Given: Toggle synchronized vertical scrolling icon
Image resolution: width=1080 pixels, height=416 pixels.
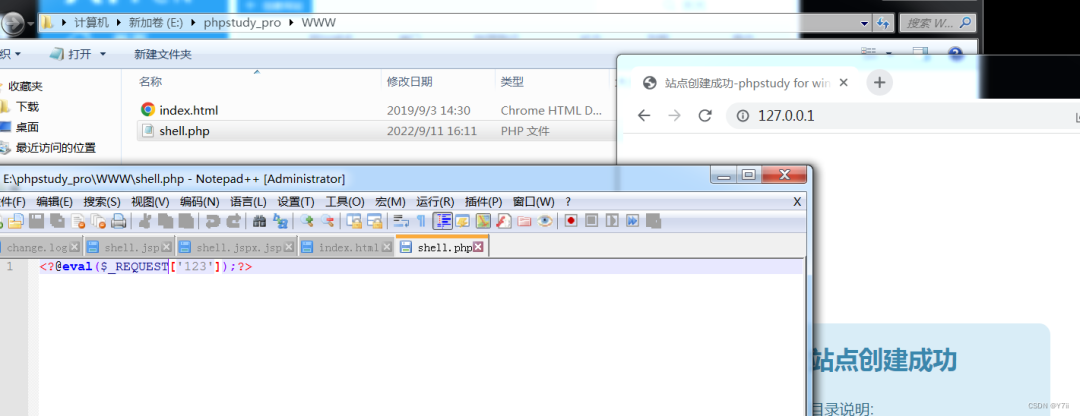Looking at the screenshot, I should point(354,221).
